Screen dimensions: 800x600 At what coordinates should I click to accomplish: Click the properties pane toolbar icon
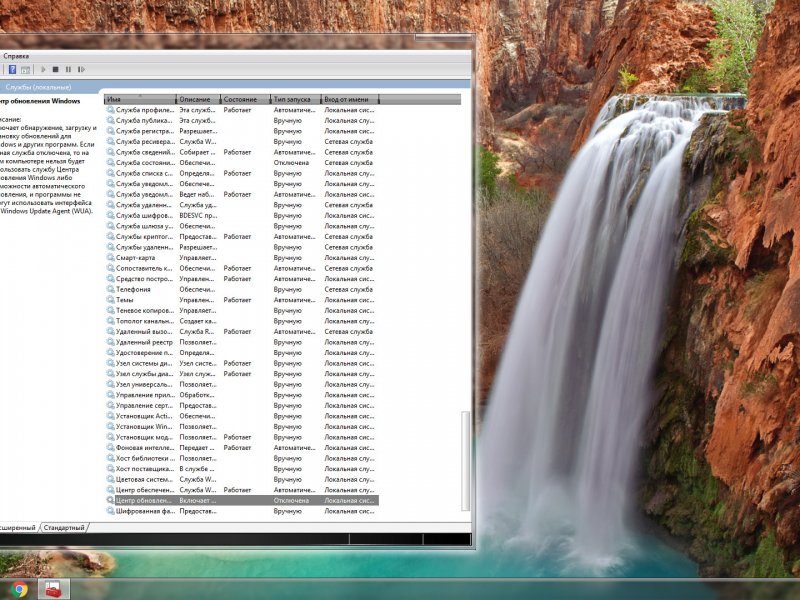pos(26,69)
